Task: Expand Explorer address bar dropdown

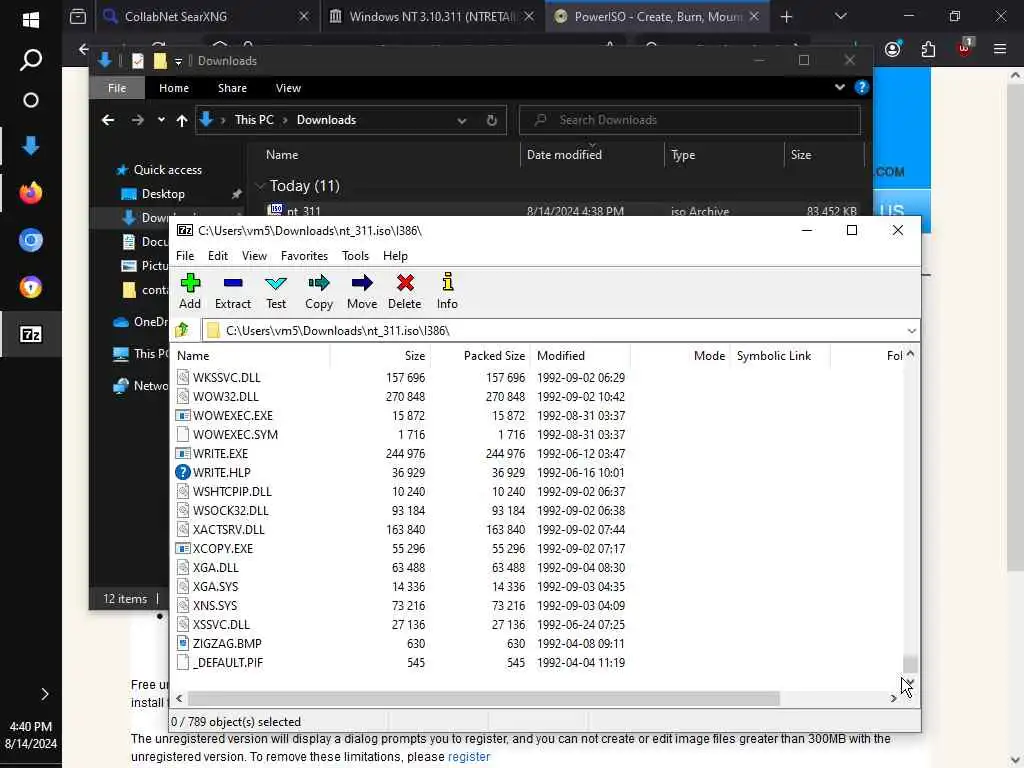Action: (462, 120)
